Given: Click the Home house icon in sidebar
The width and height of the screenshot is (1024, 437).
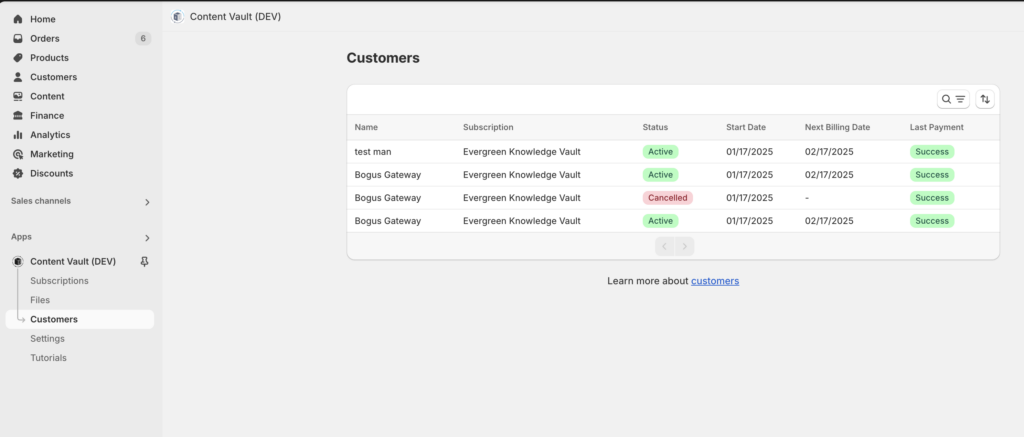Looking at the screenshot, I should [18, 20].
